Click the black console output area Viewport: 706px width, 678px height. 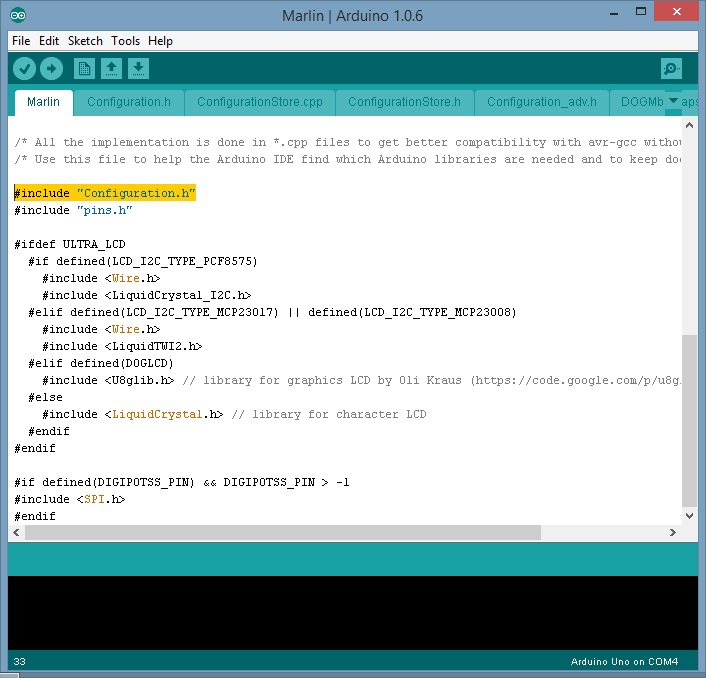[353, 613]
